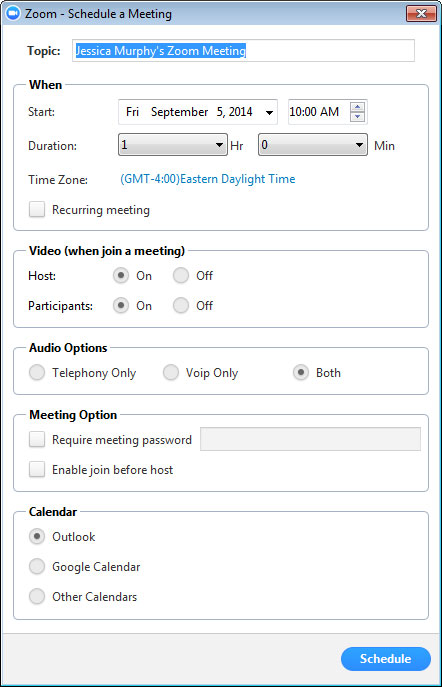Set Participants video to Off
The height and width of the screenshot is (687, 442).
180,305
